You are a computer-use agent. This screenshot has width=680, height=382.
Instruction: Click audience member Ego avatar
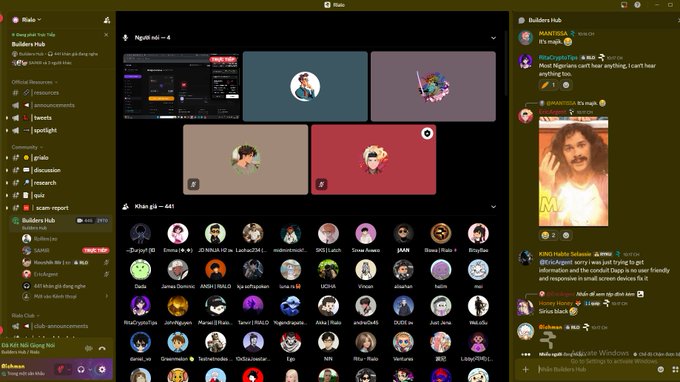[x=291, y=342]
